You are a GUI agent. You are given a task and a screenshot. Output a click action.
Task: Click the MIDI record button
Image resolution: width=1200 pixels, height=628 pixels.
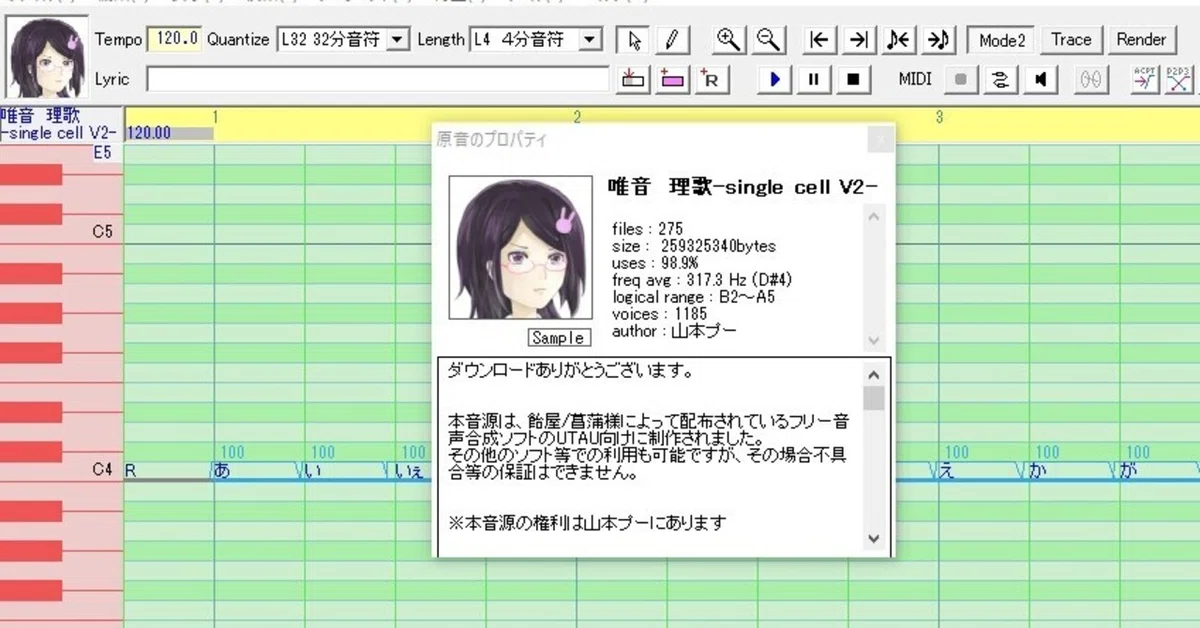[x=961, y=79]
